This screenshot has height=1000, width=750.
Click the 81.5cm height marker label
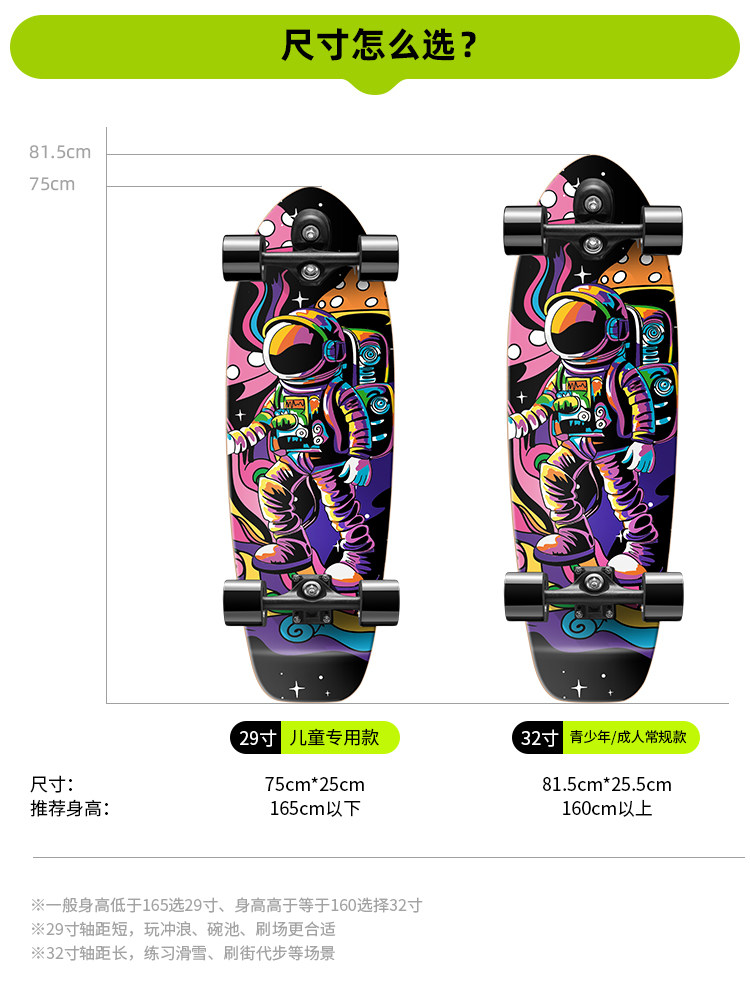pyautogui.click(x=60, y=152)
